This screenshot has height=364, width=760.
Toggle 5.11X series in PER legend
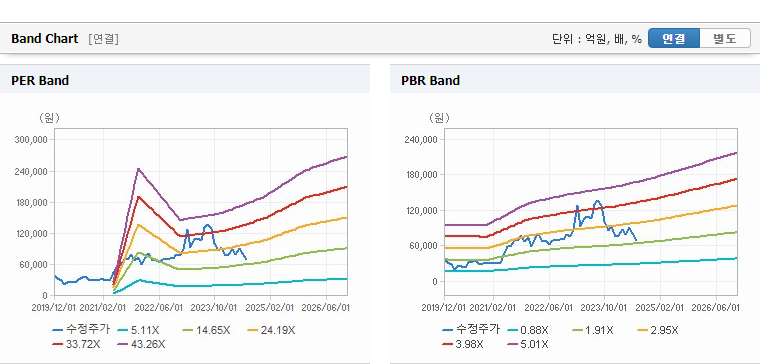click(138, 330)
